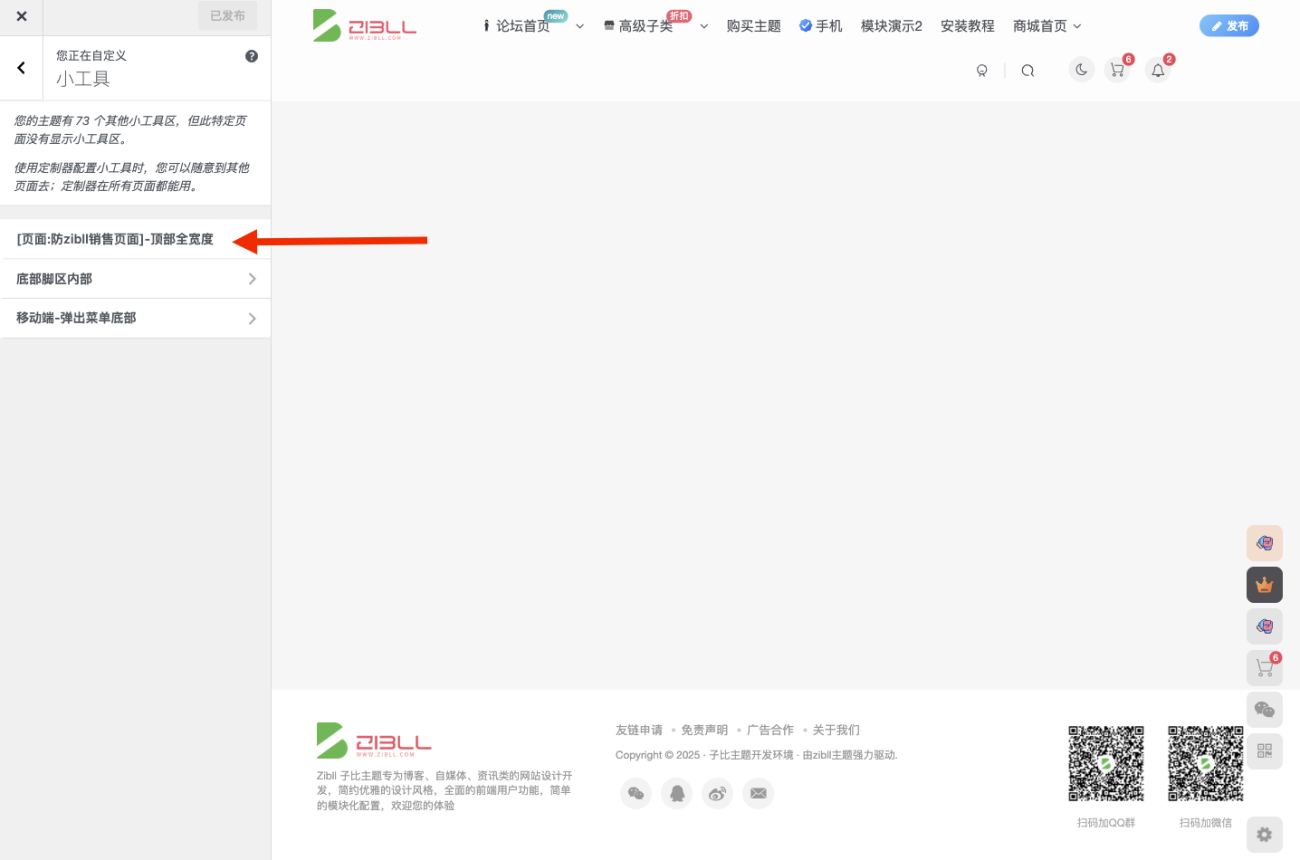1300x860 pixels.
Task: Click the floating QR code button
Action: pyautogui.click(x=1264, y=750)
